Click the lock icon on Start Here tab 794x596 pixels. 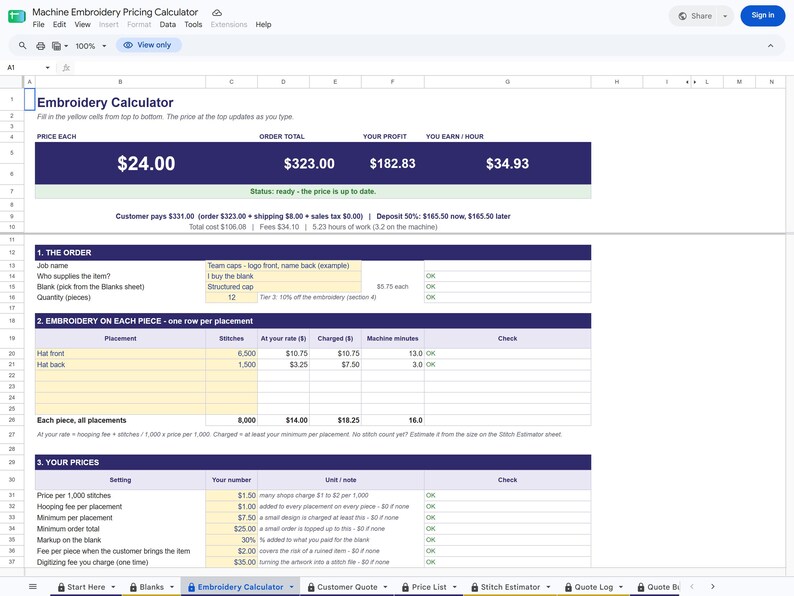(x=61, y=587)
